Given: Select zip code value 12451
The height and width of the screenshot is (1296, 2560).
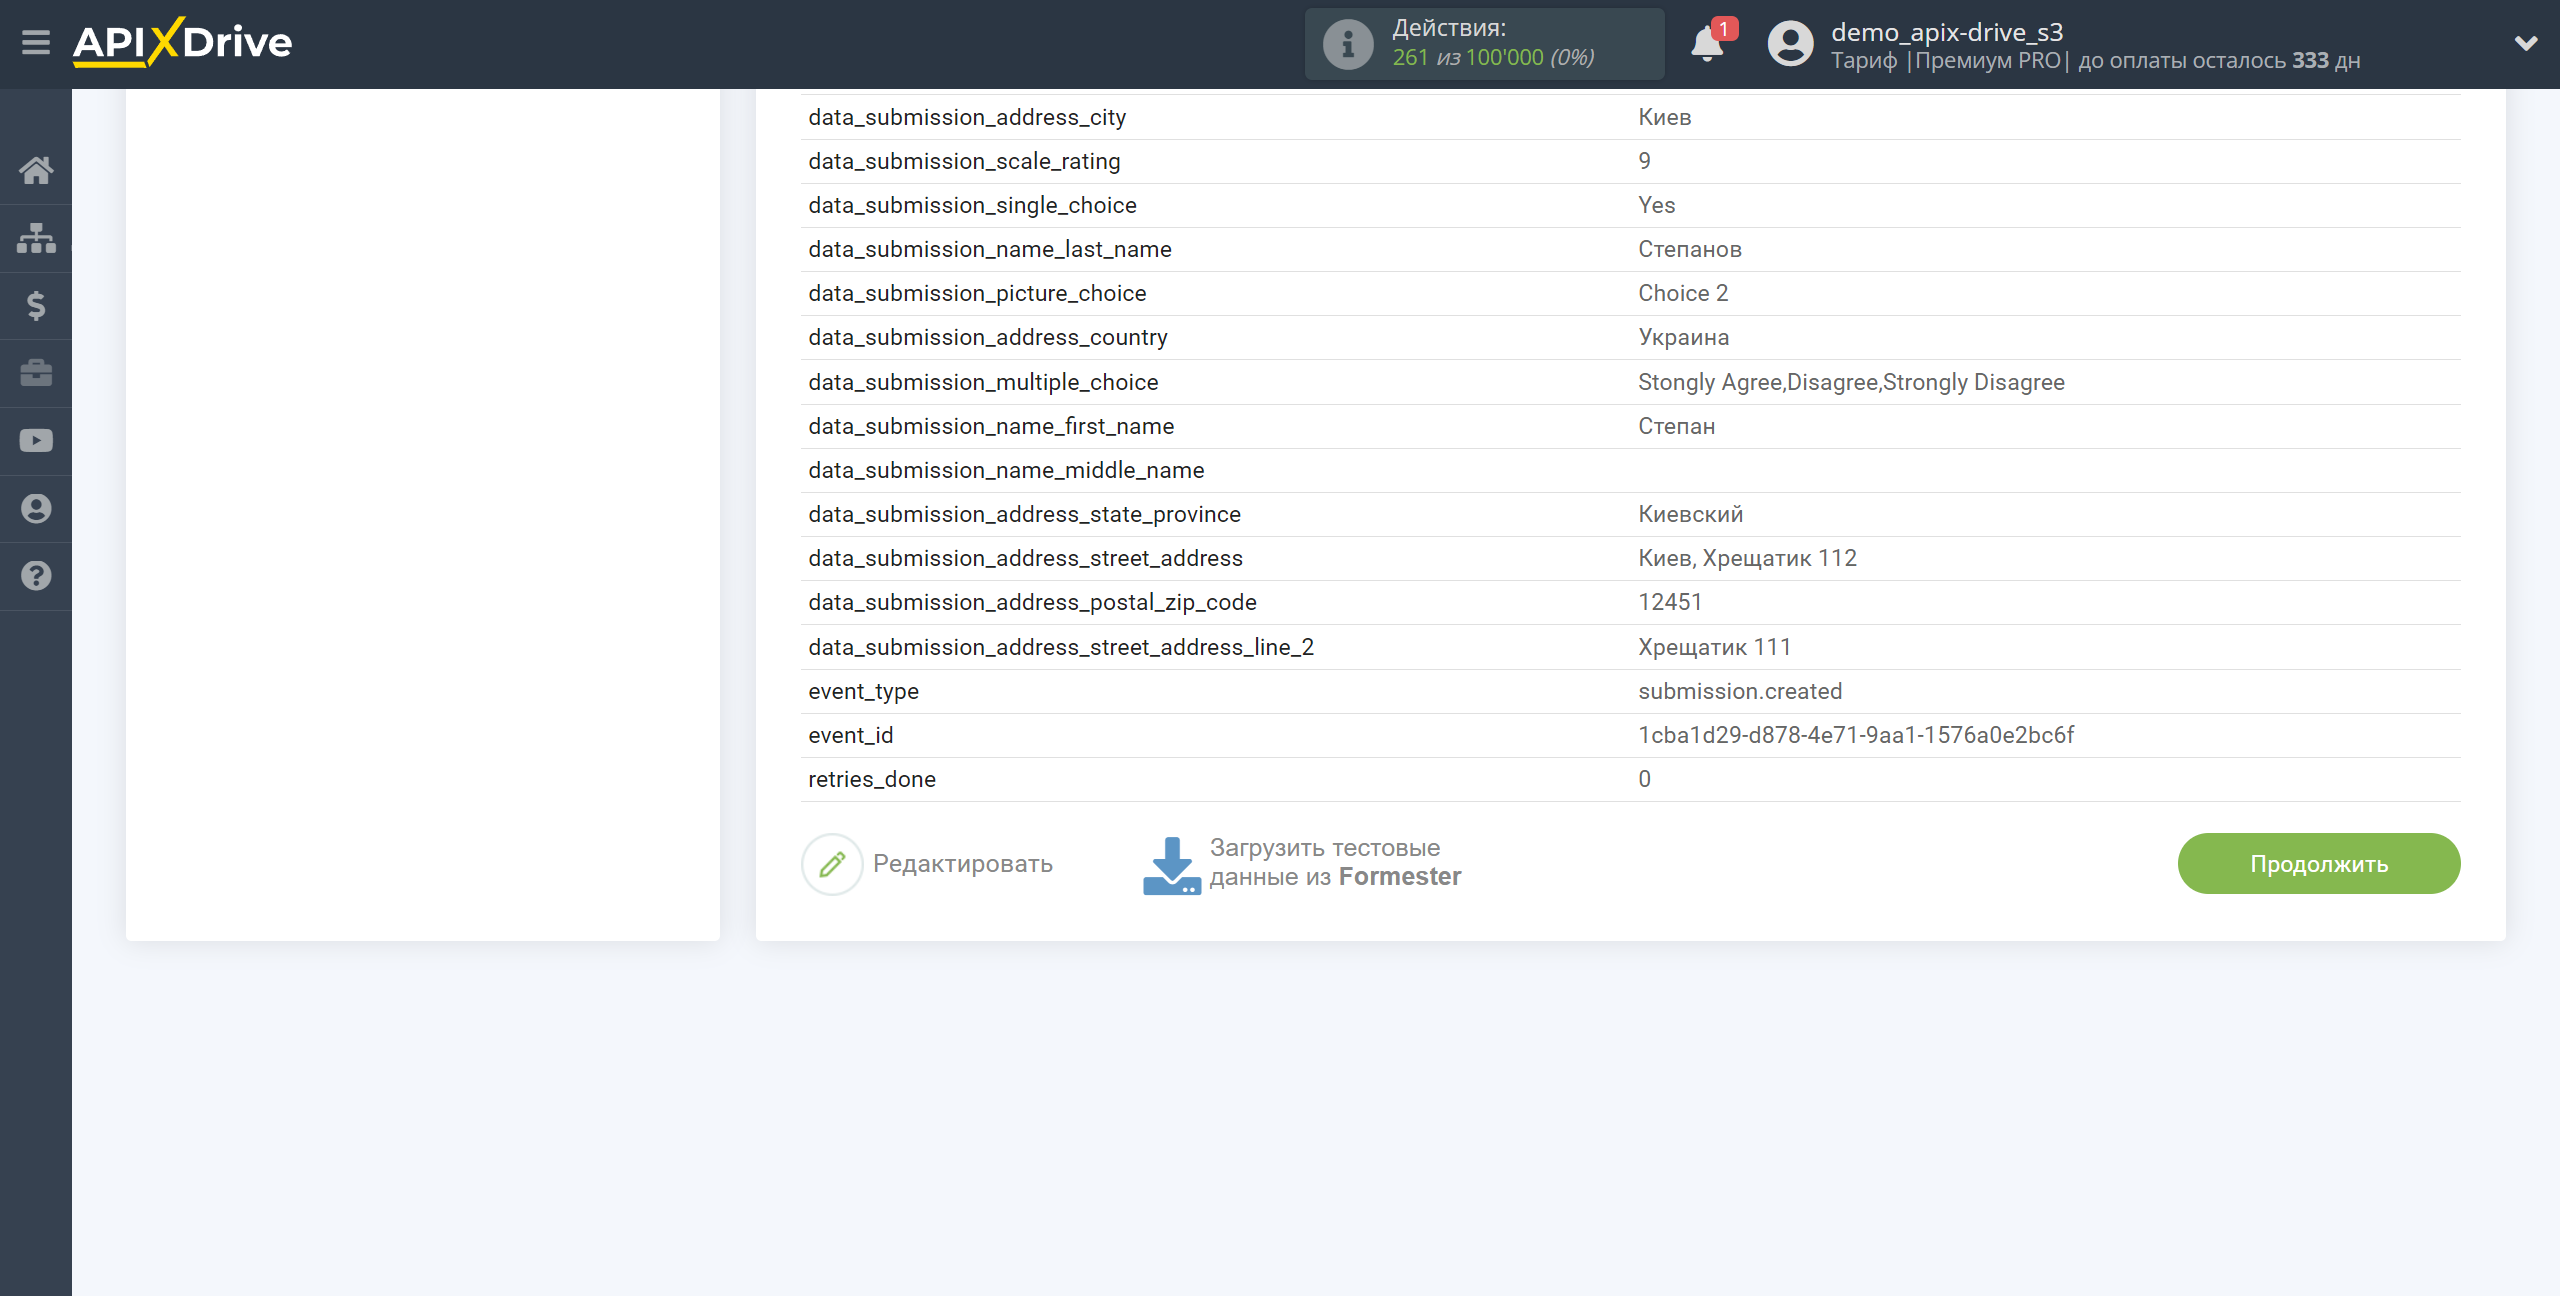Looking at the screenshot, I should (1670, 603).
